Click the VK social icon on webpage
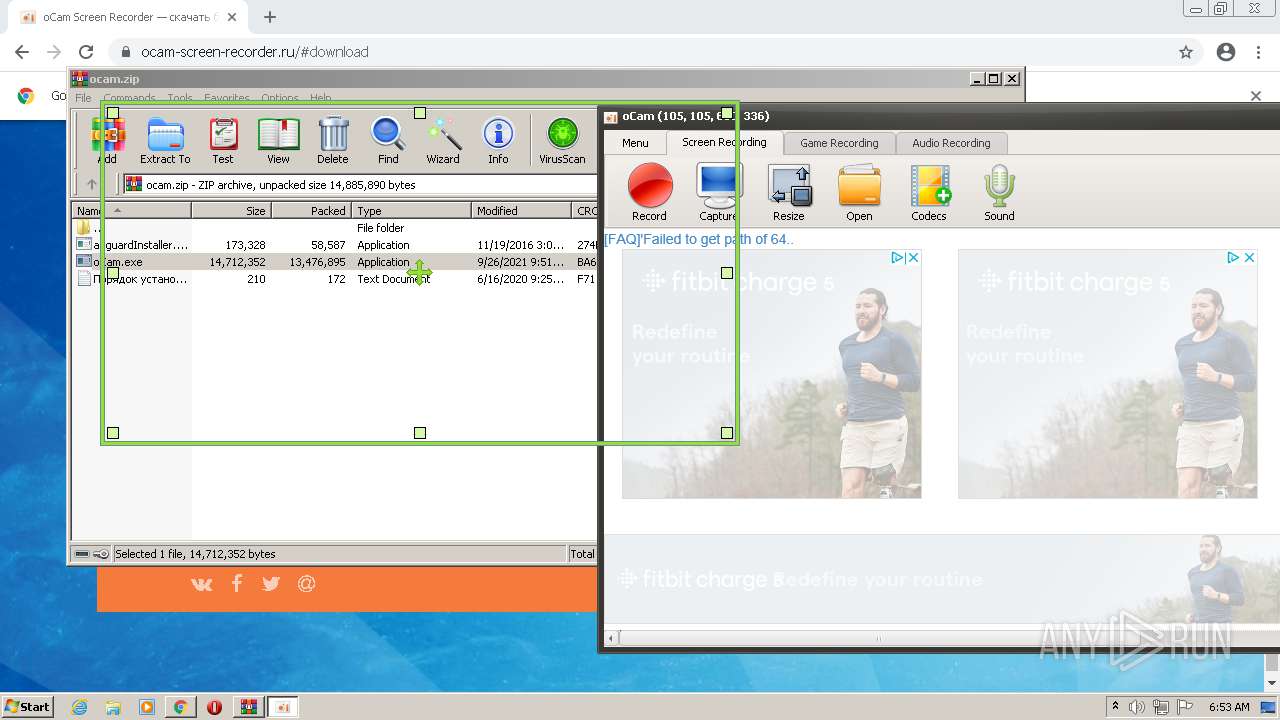This screenshot has width=1280, height=720. tap(202, 583)
